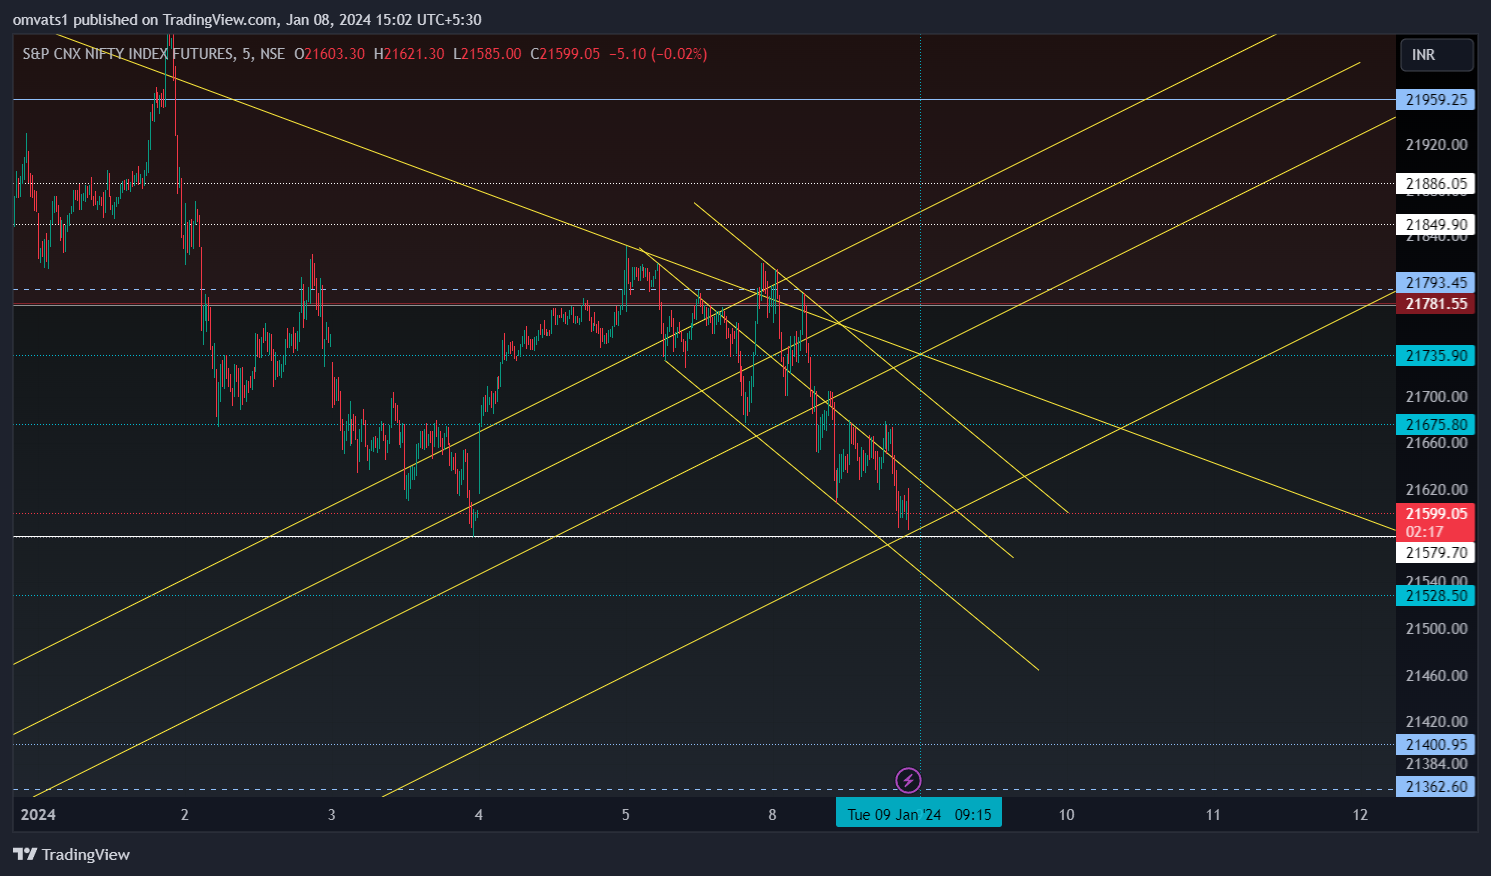Click the 21528.50 price label

pyautogui.click(x=1435, y=596)
